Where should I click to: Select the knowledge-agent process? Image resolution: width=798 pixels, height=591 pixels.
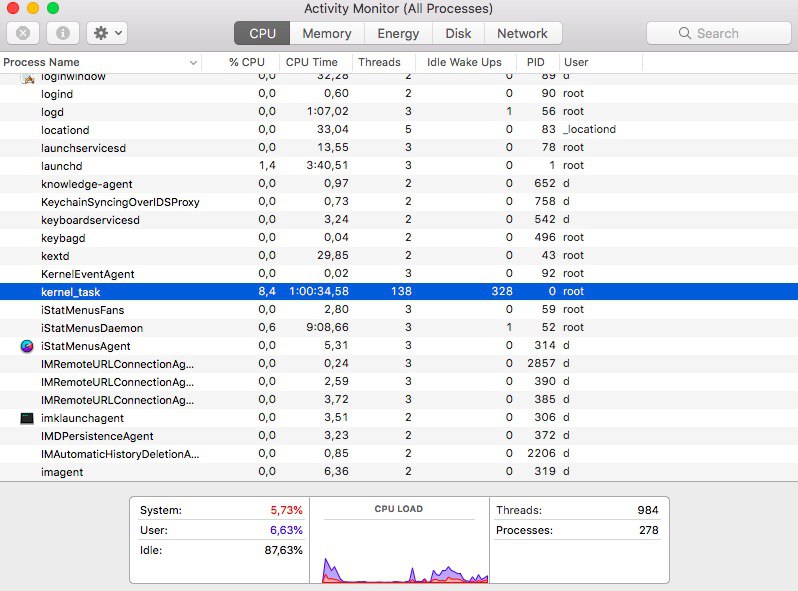click(x=399, y=184)
